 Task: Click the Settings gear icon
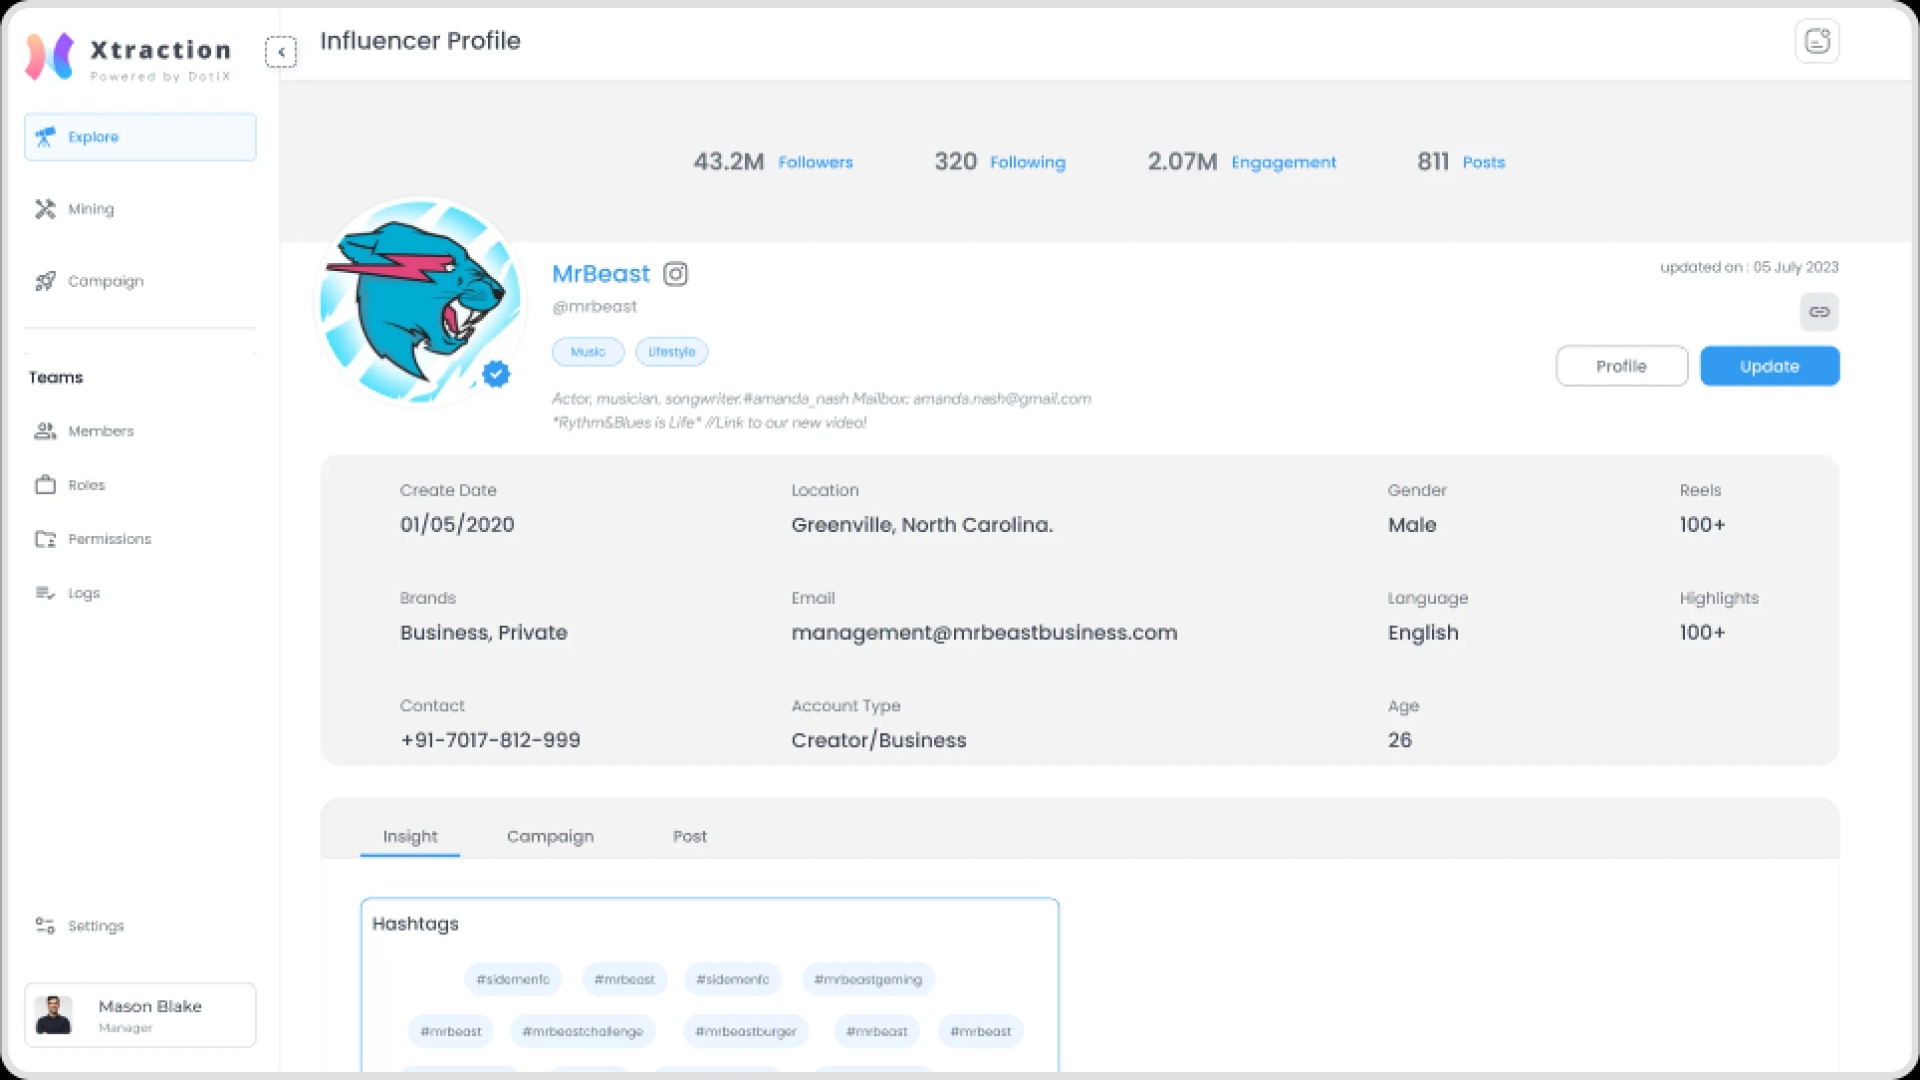pyautogui.click(x=44, y=926)
